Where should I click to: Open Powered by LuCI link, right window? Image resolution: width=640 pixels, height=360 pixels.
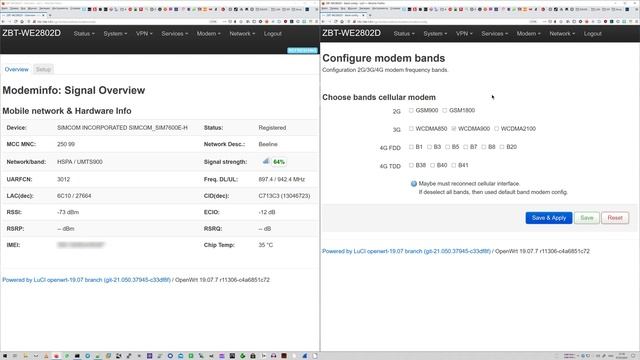407,251
